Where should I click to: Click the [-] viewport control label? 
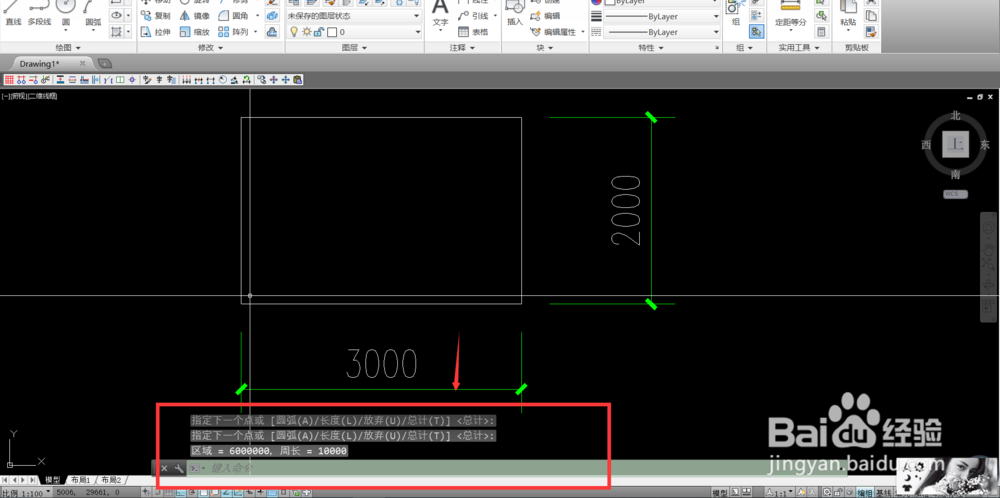click(x=5, y=96)
